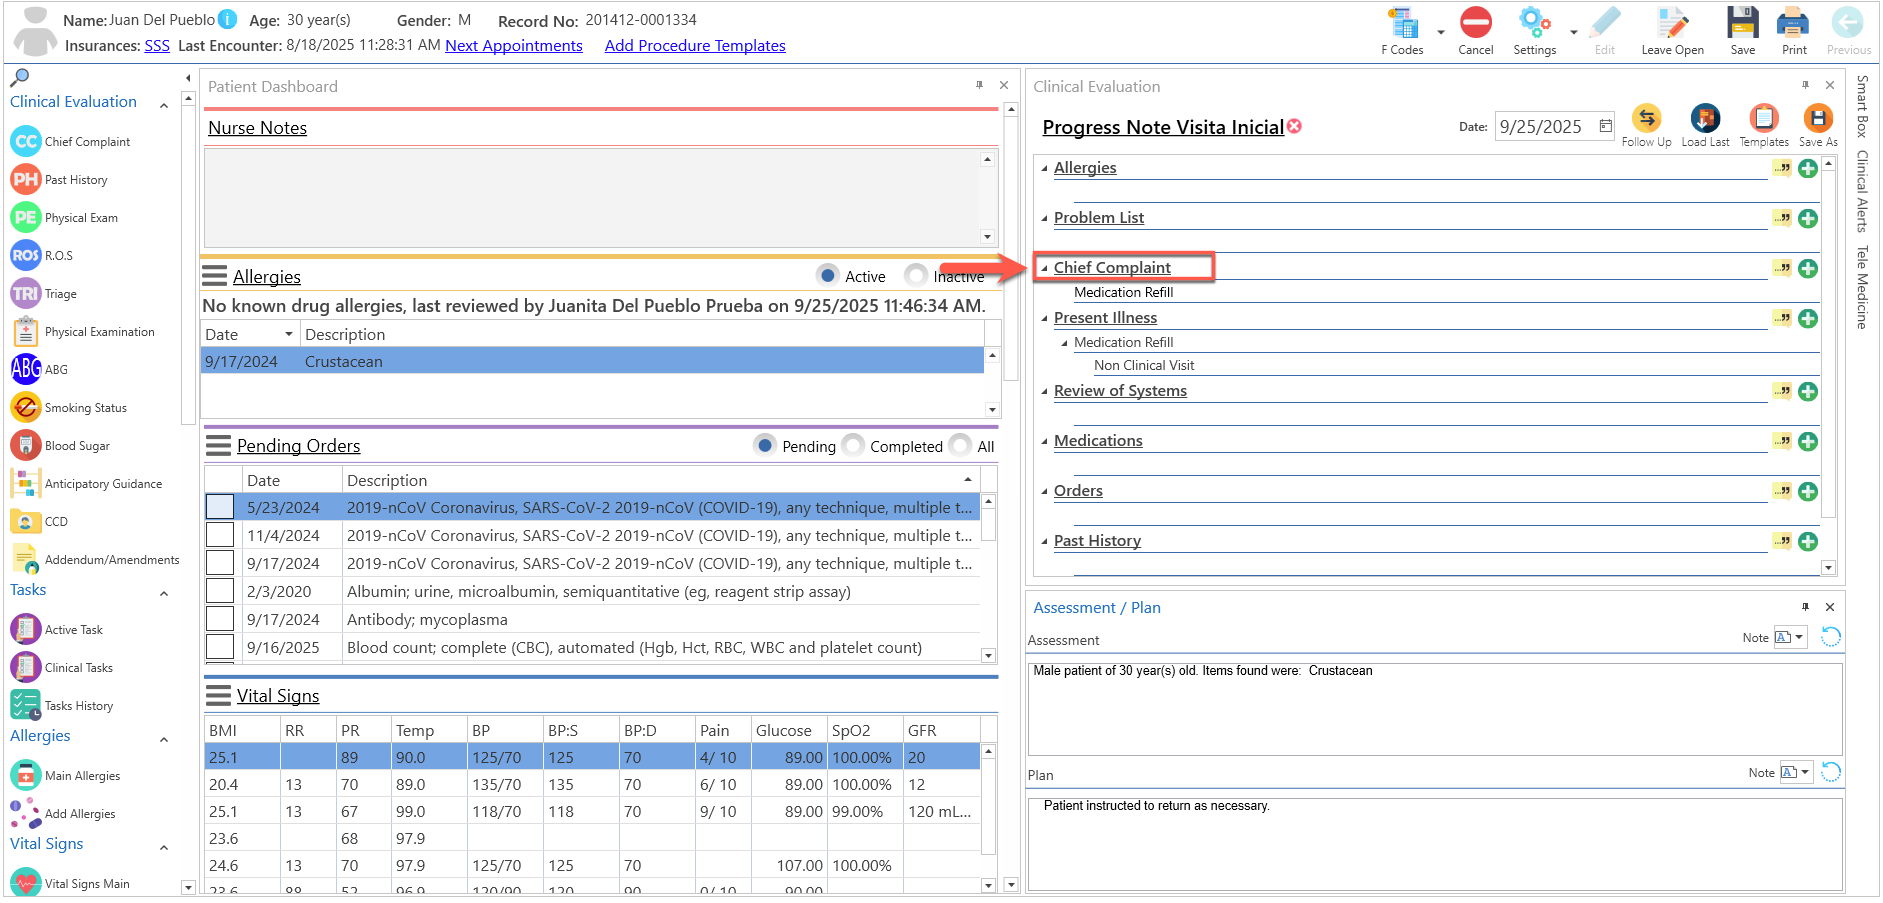Click the F Codes toolbar icon
The image size is (1883, 903).
pos(1404,24)
